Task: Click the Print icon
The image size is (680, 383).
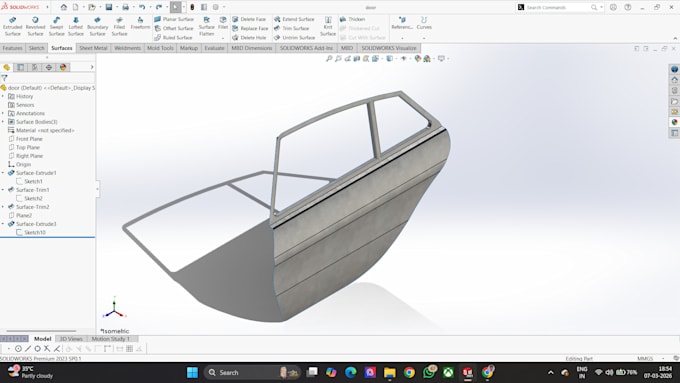Action: (125, 7)
